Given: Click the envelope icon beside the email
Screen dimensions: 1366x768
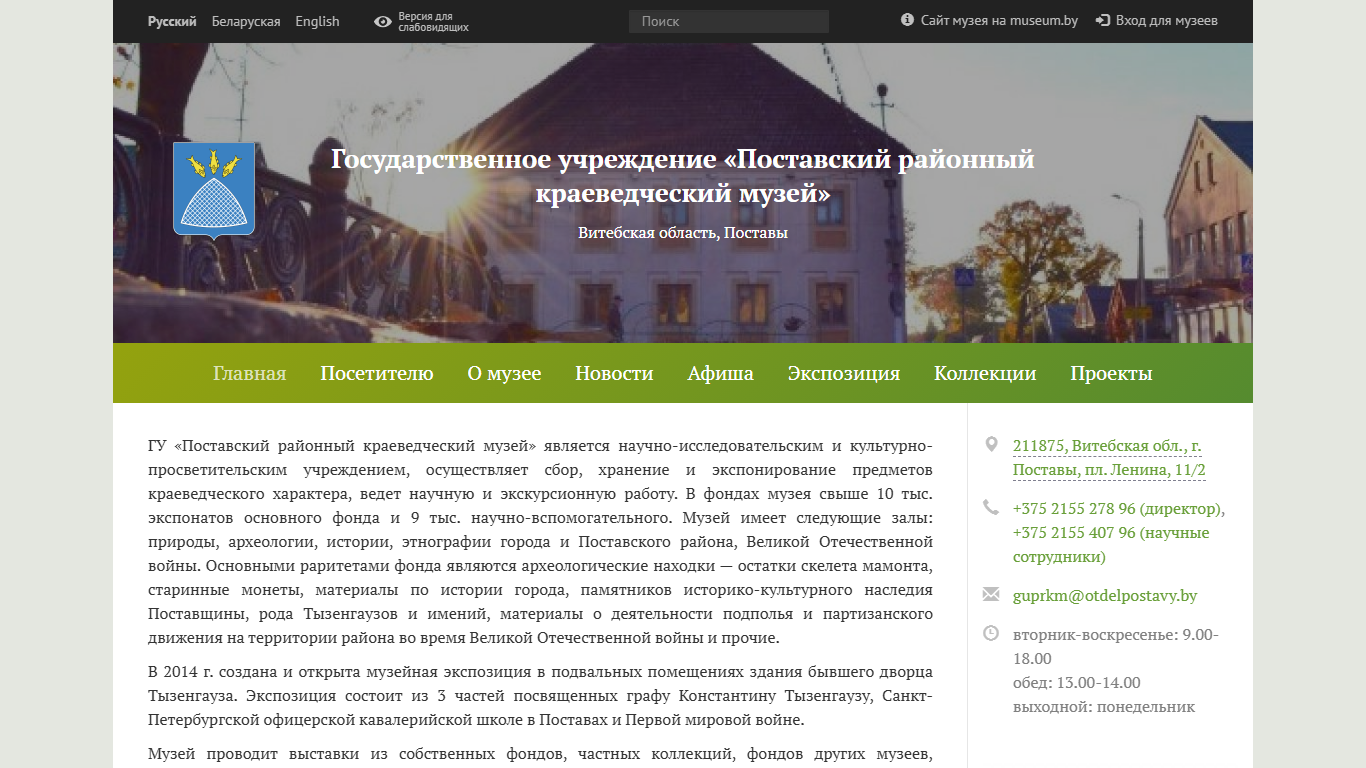Looking at the screenshot, I should pyautogui.click(x=991, y=594).
